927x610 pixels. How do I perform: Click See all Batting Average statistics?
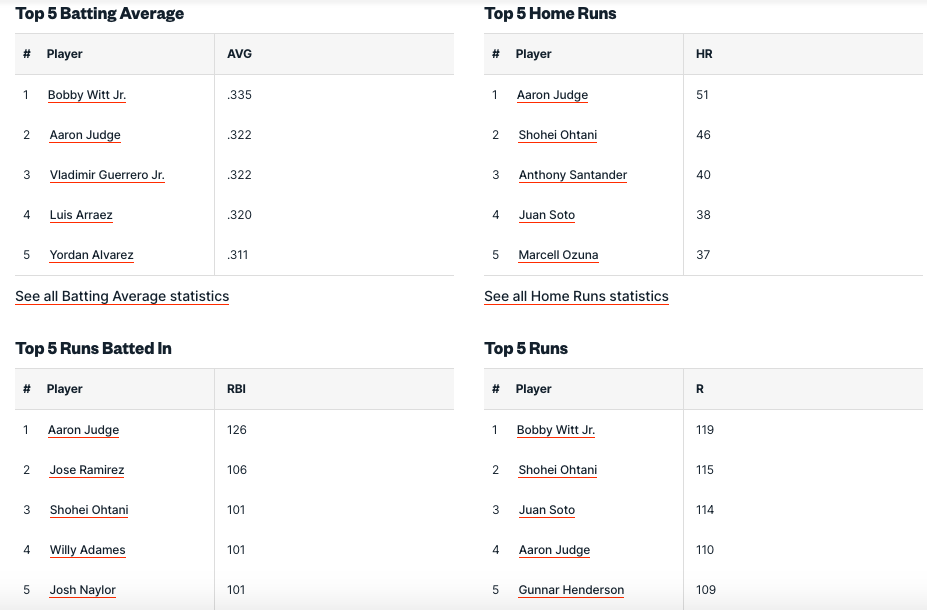pyautogui.click(x=122, y=296)
